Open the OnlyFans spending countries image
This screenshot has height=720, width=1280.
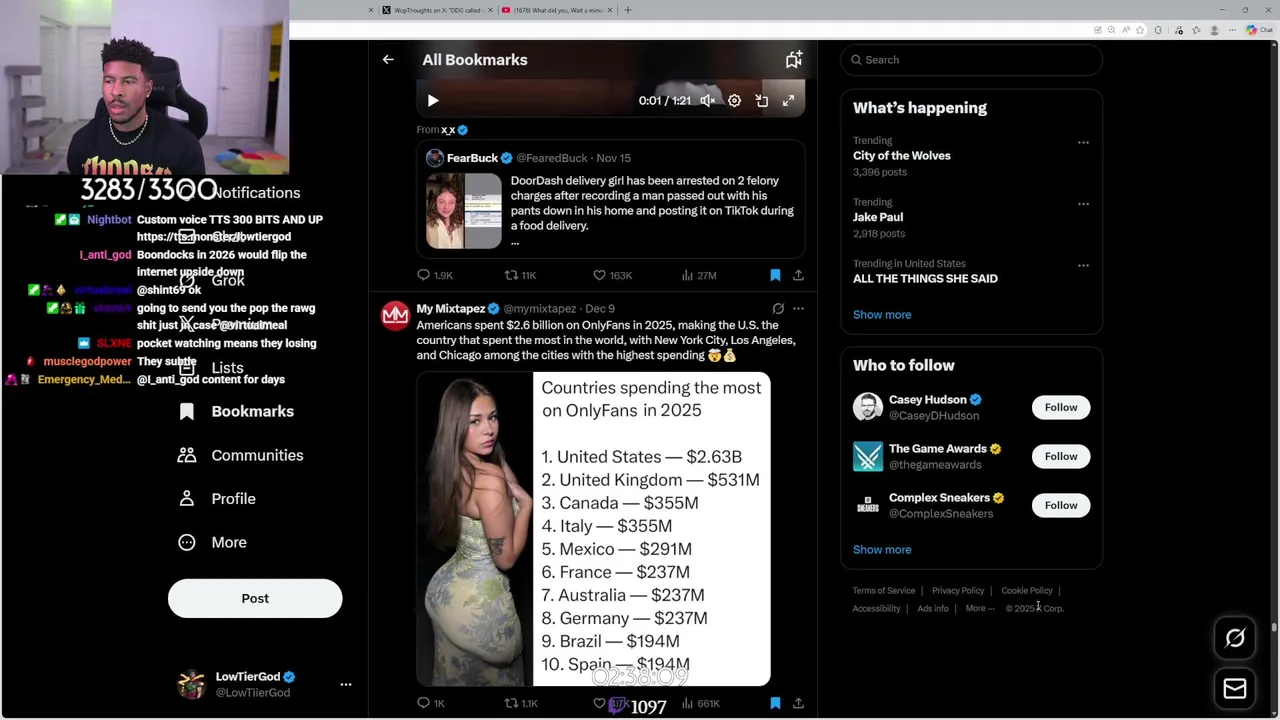click(x=593, y=529)
